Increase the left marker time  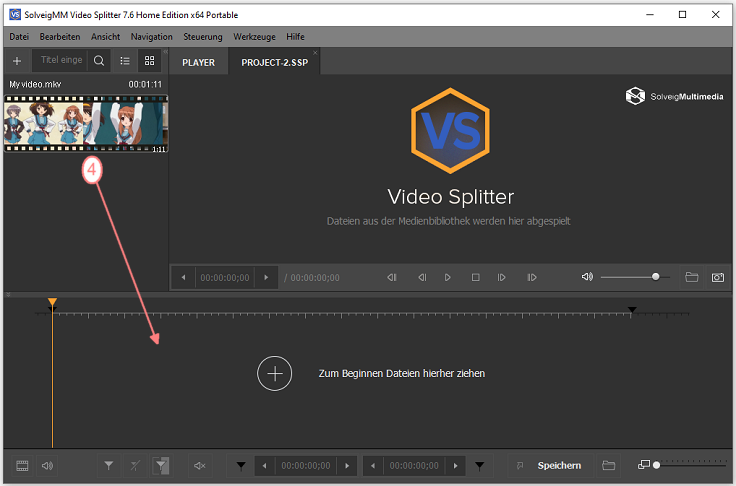(x=347, y=465)
